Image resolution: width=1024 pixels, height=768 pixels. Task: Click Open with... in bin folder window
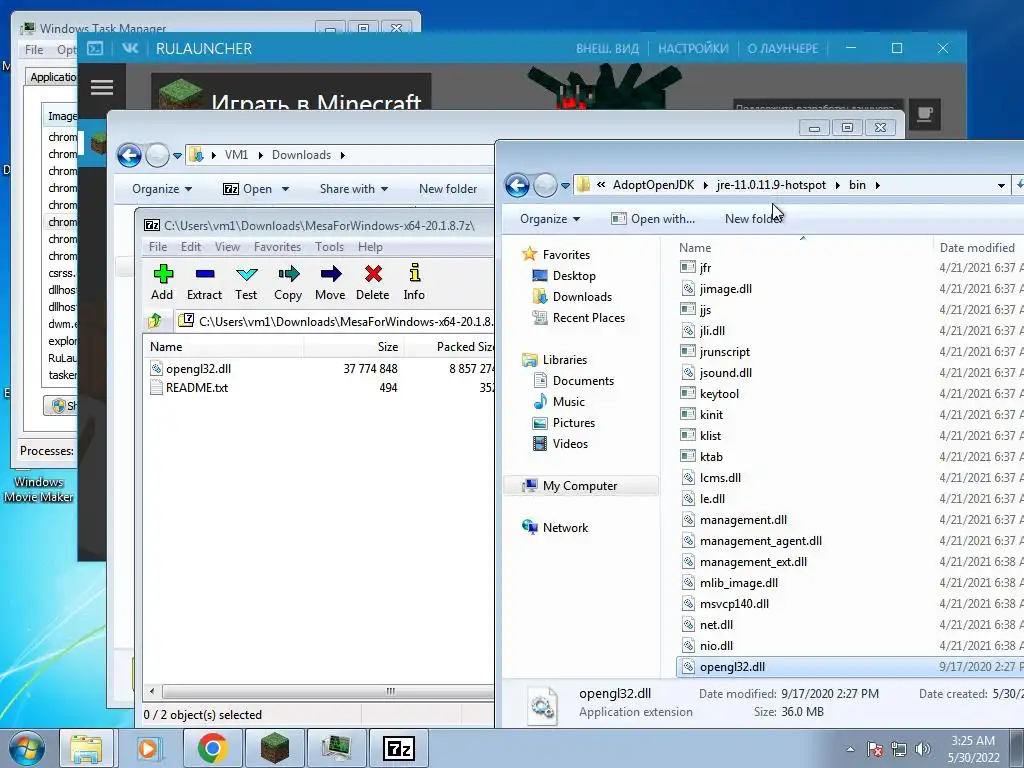coord(652,219)
